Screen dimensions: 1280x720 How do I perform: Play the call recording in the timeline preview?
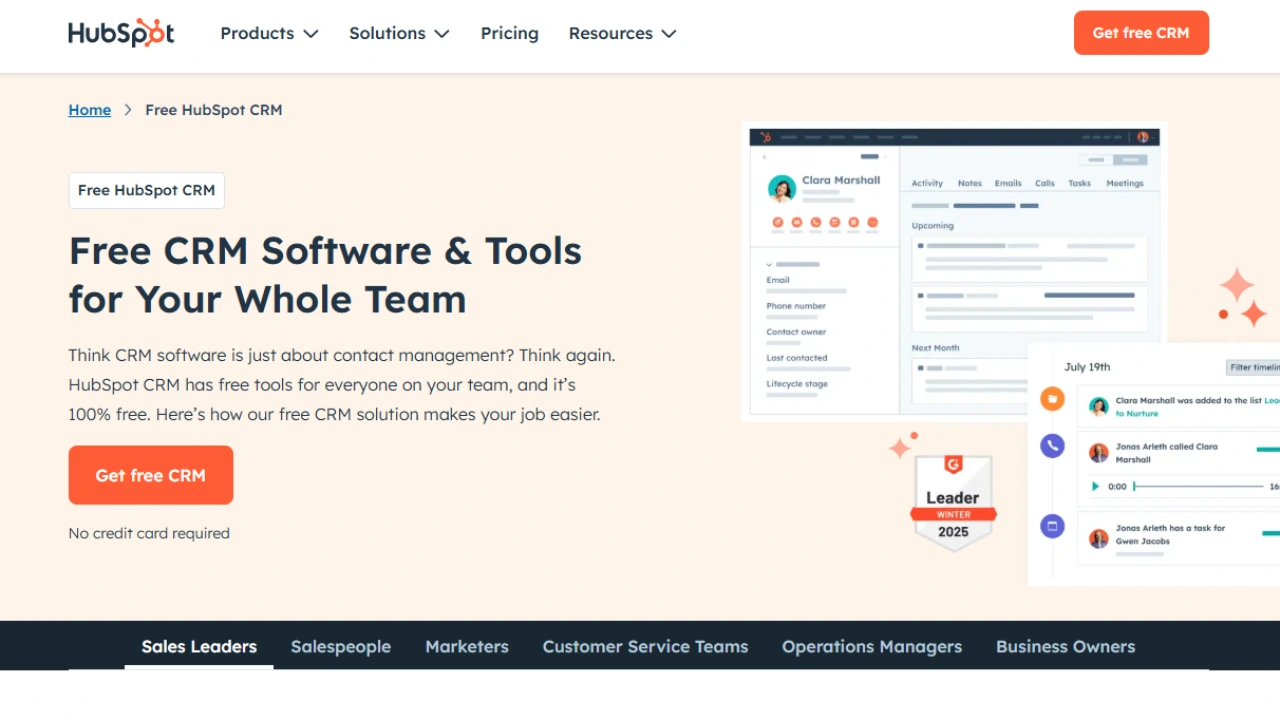[x=1095, y=486]
